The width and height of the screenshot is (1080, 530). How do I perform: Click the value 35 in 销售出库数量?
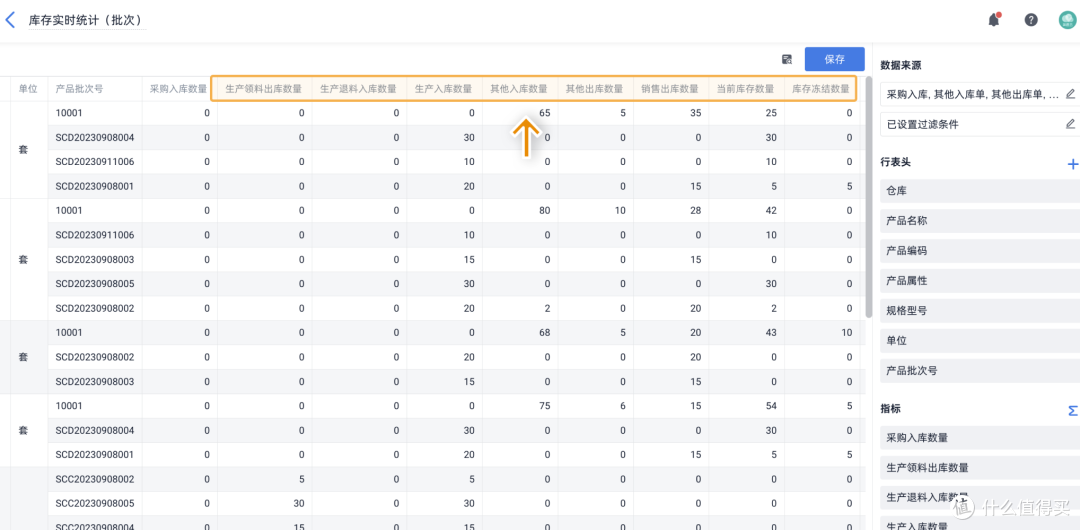pos(696,113)
